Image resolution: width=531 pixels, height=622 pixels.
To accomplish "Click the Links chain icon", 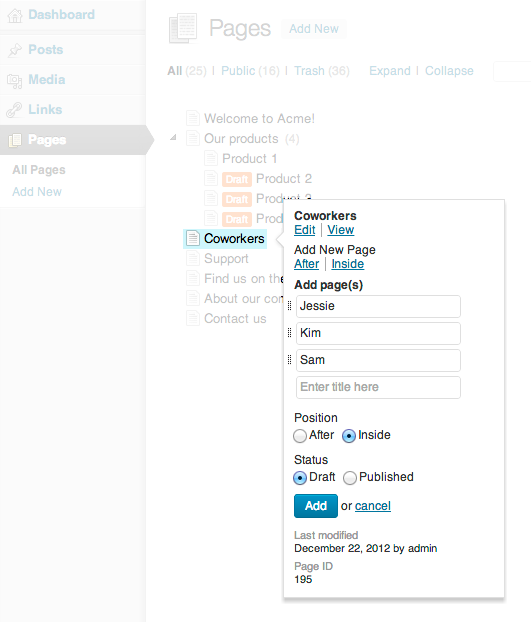I will coord(14,110).
